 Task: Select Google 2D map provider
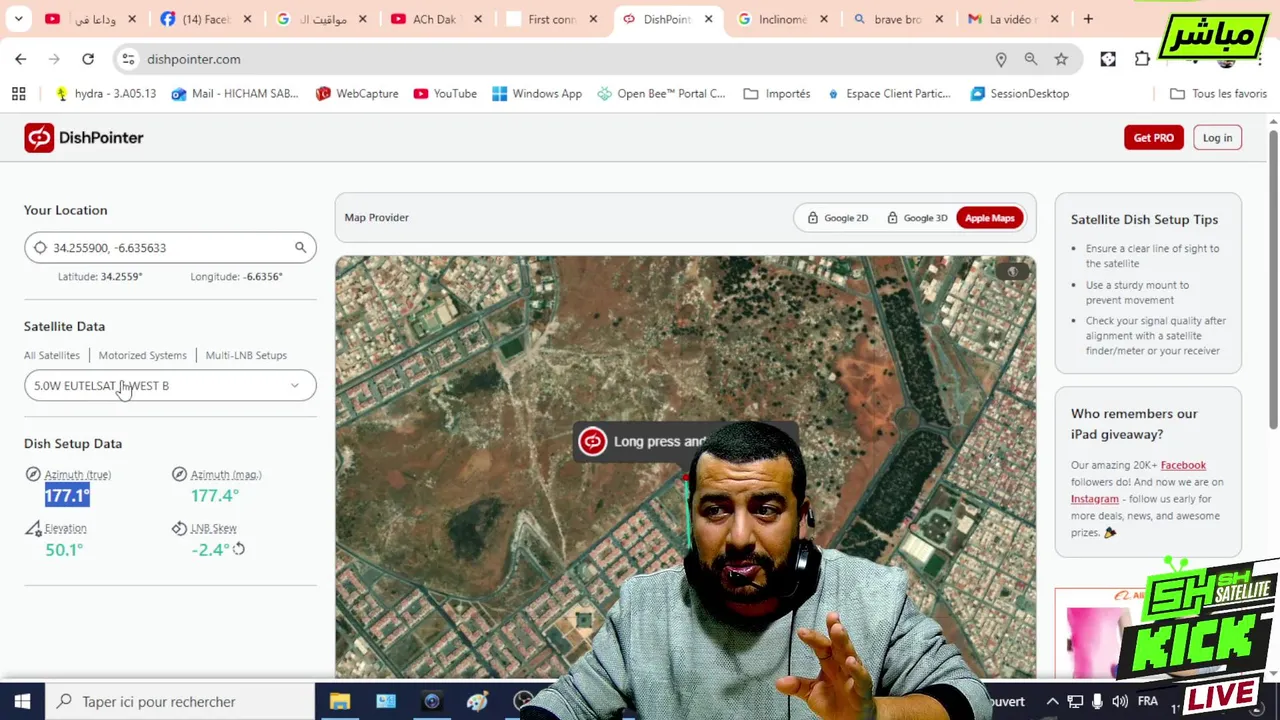click(838, 218)
